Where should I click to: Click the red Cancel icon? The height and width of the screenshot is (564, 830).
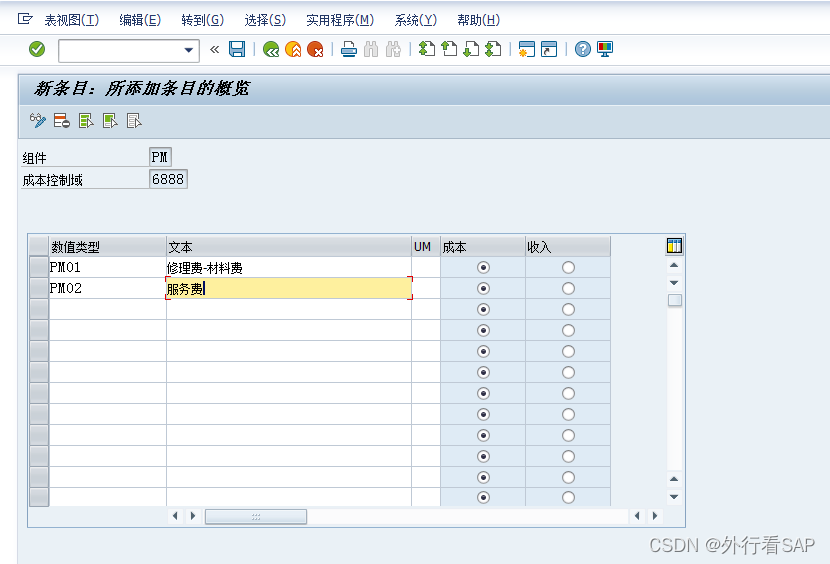[x=315, y=50]
